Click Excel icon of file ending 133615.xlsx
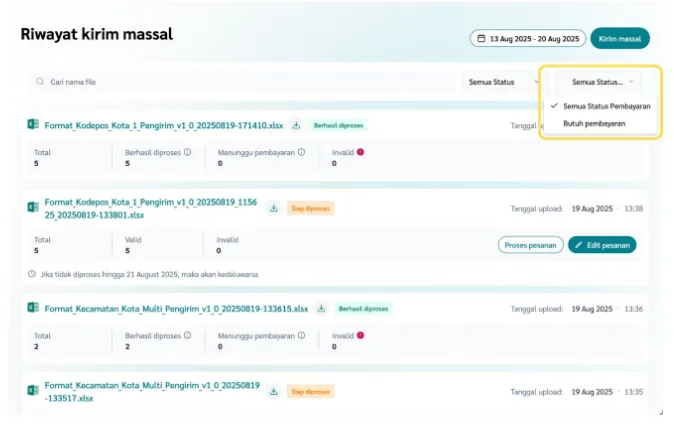The width and height of the screenshot is (674, 426). 33,309
